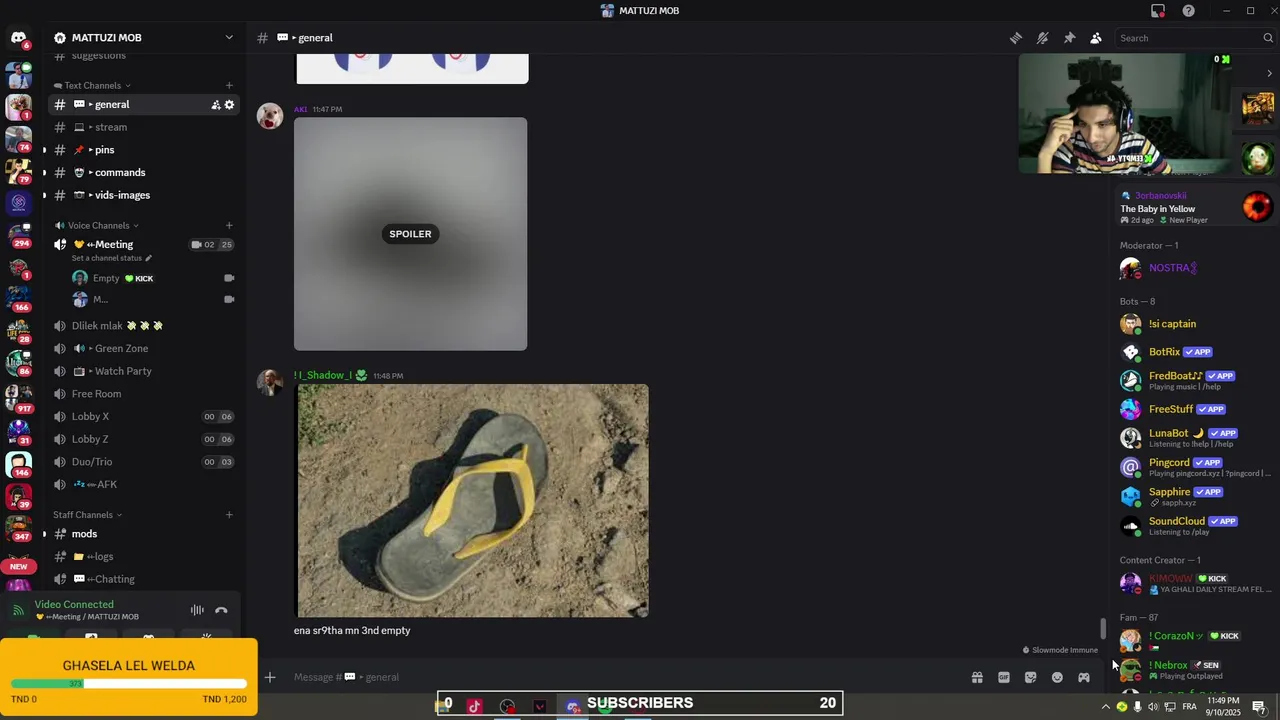The width and height of the screenshot is (1280, 720).
Task: Disconnect from voice with hang-up icon
Action: coord(221,610)
